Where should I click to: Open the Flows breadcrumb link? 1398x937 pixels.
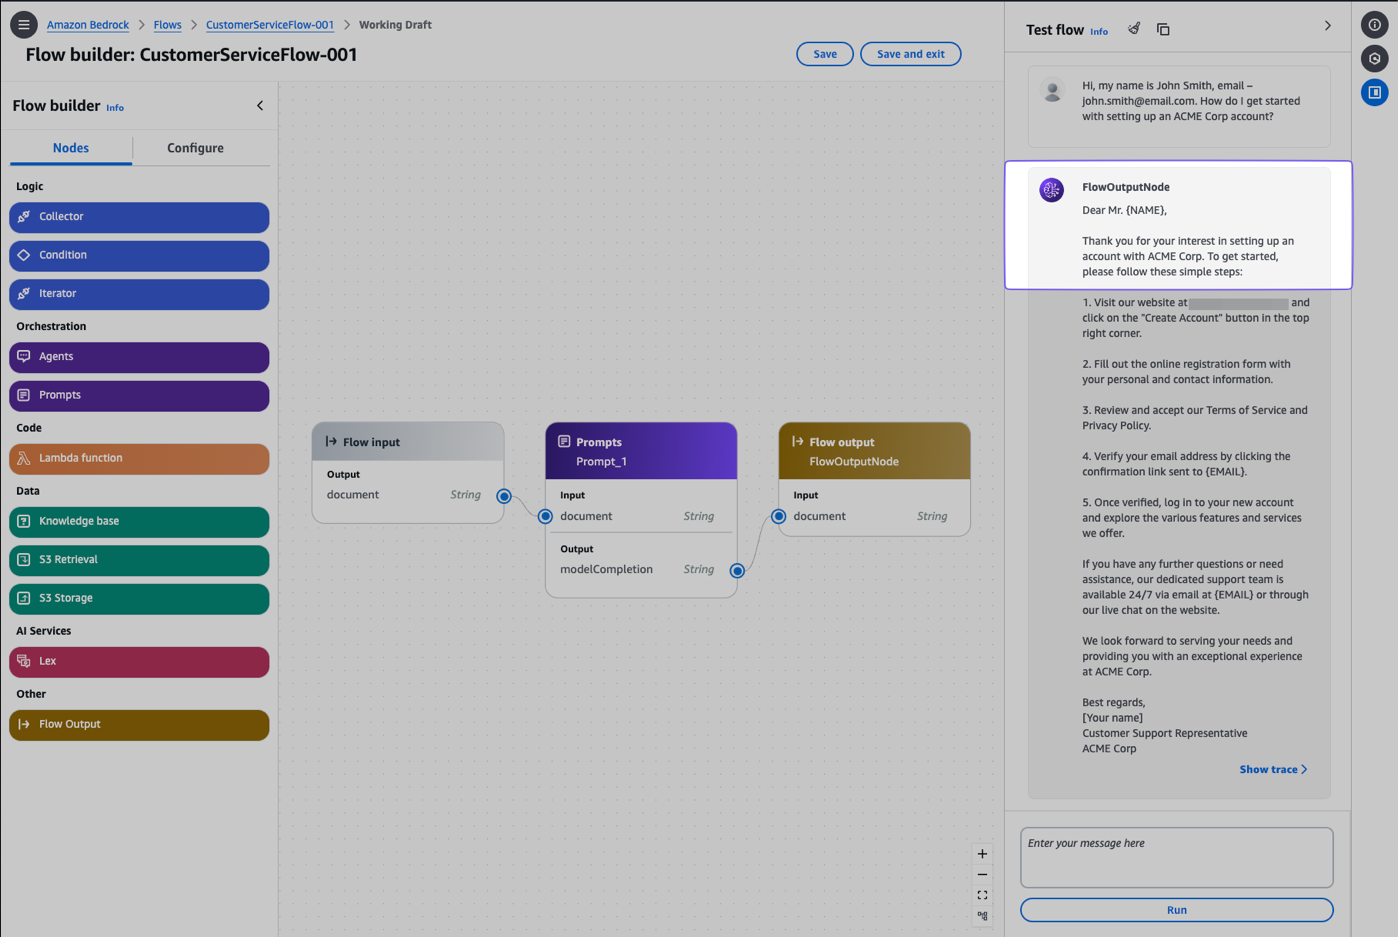[x=167, y=25]
